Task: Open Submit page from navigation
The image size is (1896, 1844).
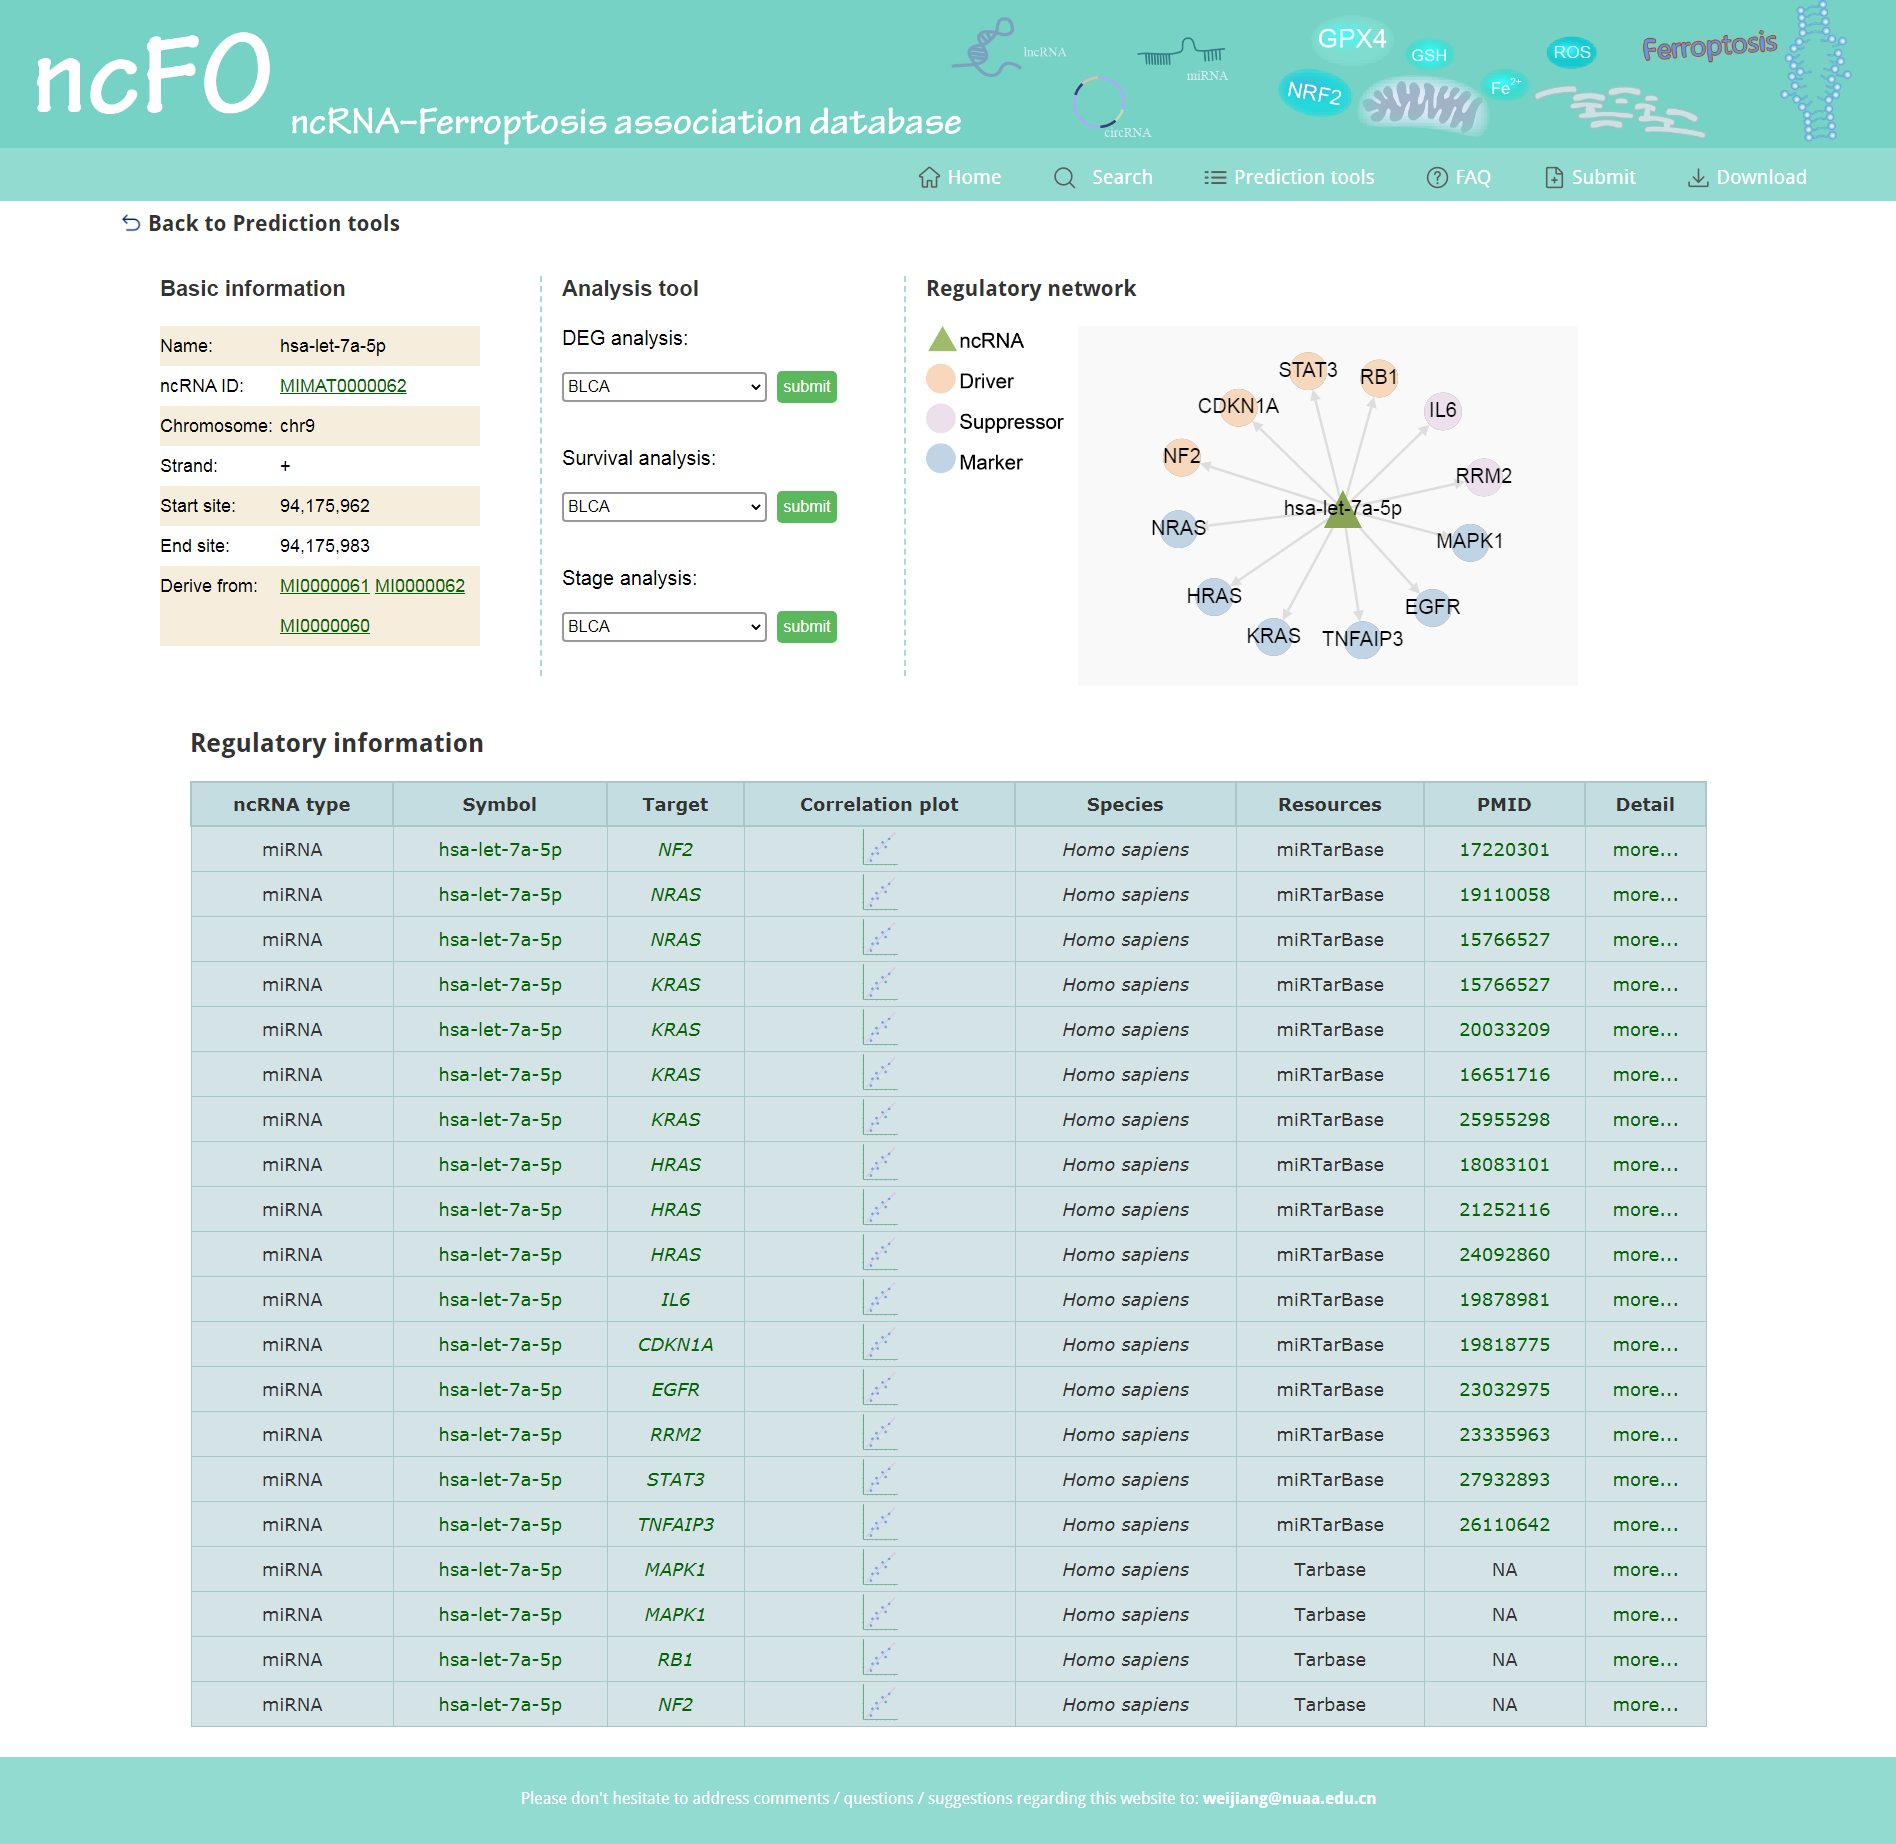Action: click(x=1590, y=177)
